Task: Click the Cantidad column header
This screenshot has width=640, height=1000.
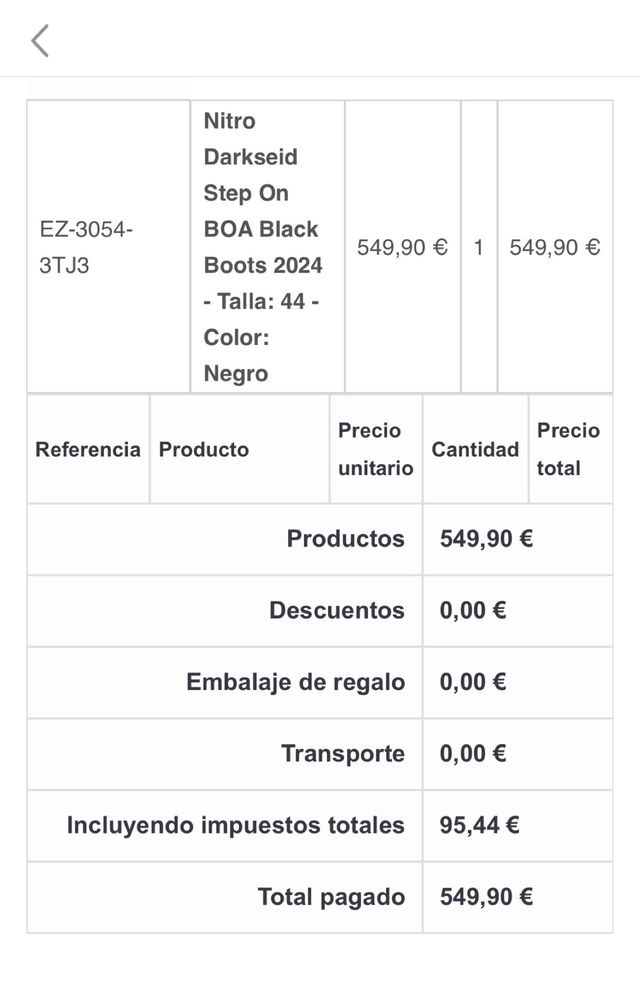Action: [474, 449]
